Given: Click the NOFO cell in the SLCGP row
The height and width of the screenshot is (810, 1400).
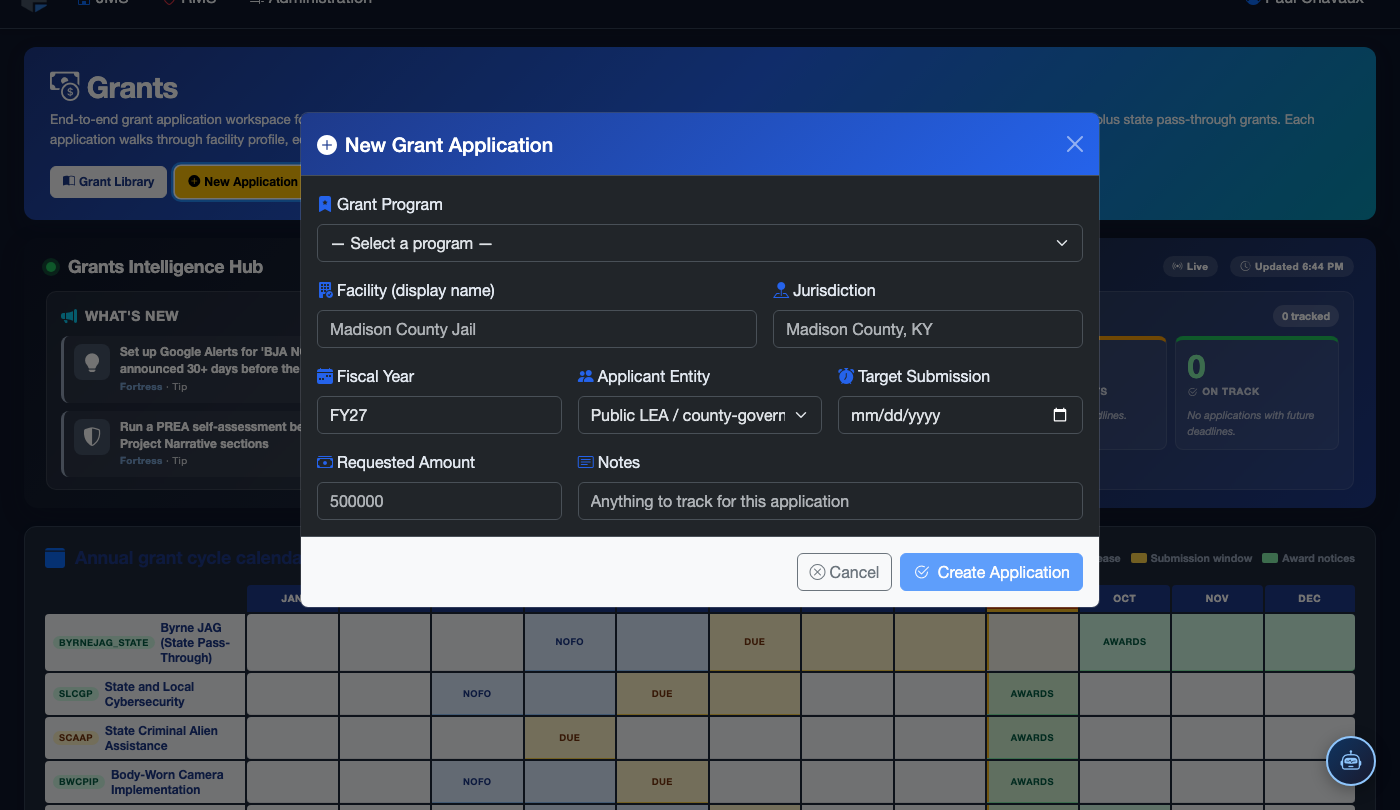Looking at the screenshot, I should coord(477,694).
